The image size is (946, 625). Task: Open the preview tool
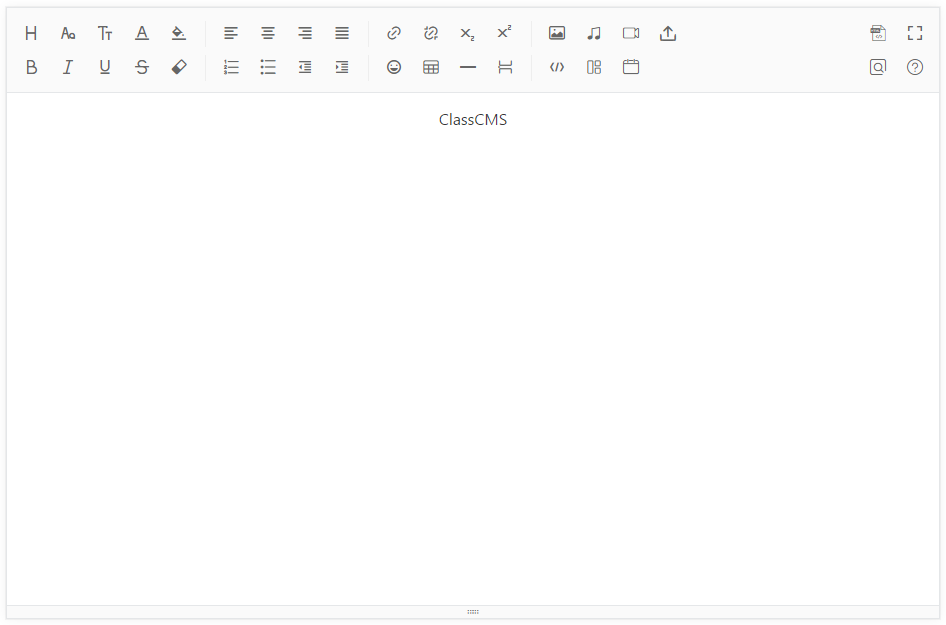pyautogui.click(x=878, y=67)
